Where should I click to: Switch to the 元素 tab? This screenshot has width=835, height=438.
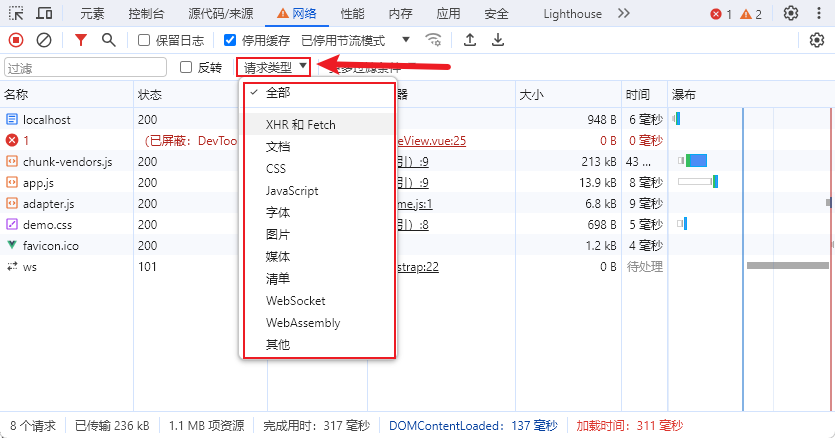(92, 14)
